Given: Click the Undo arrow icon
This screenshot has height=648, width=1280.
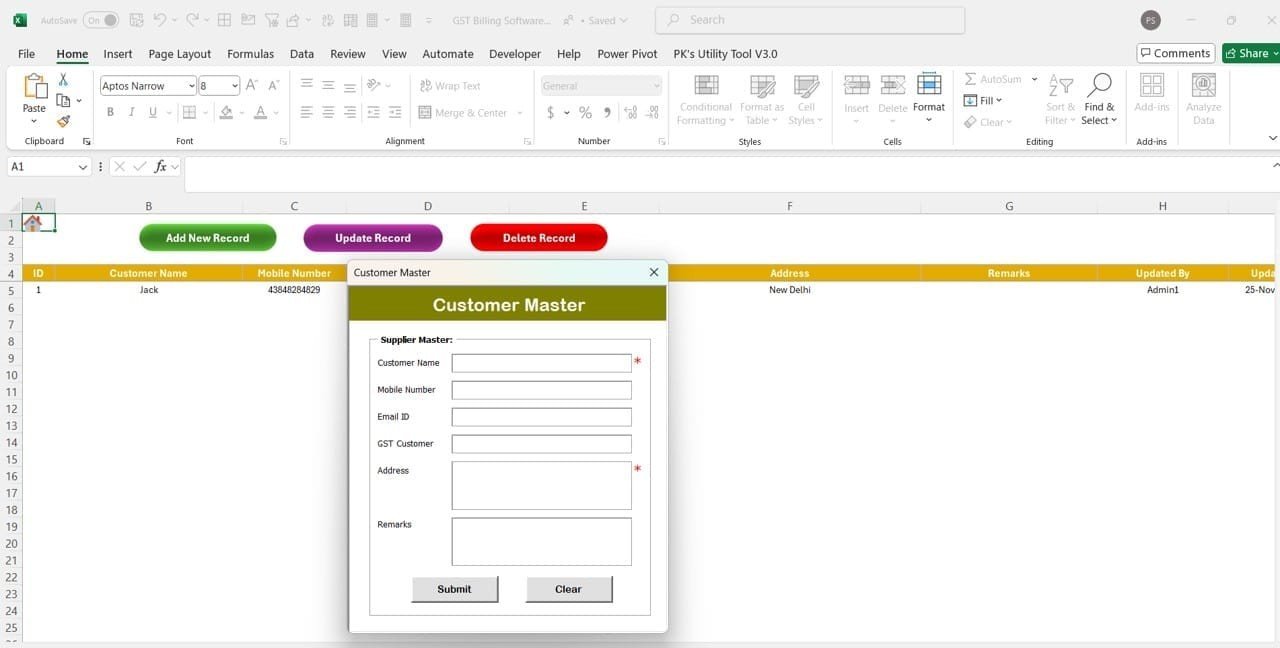Looking at the screenshot, I should [x=159, y=20].
